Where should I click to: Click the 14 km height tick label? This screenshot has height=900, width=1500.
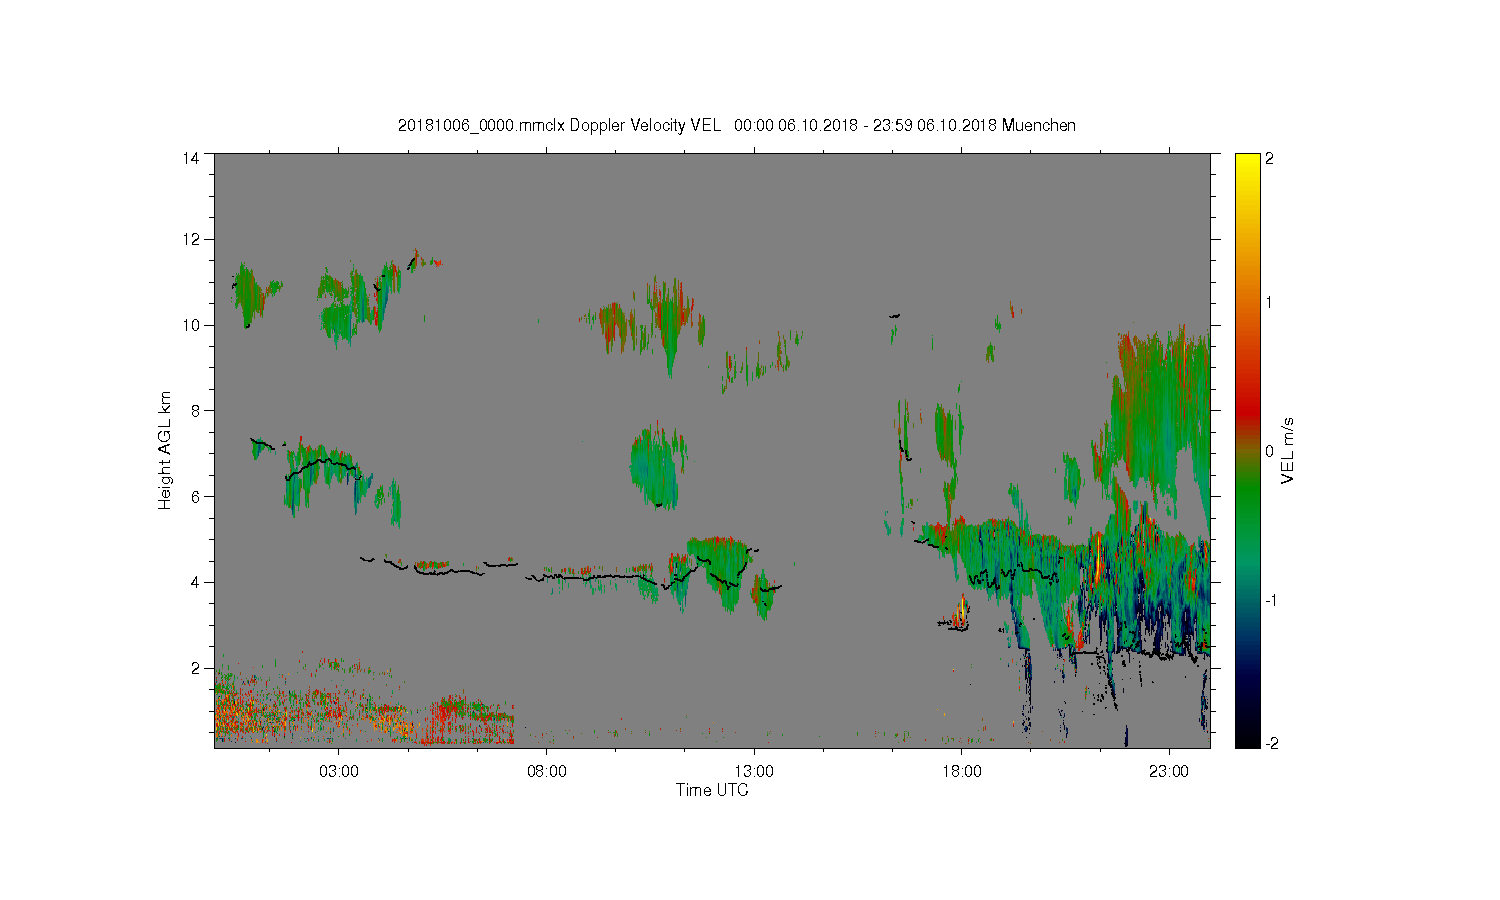pyautogui.click(x=191, y=158)
